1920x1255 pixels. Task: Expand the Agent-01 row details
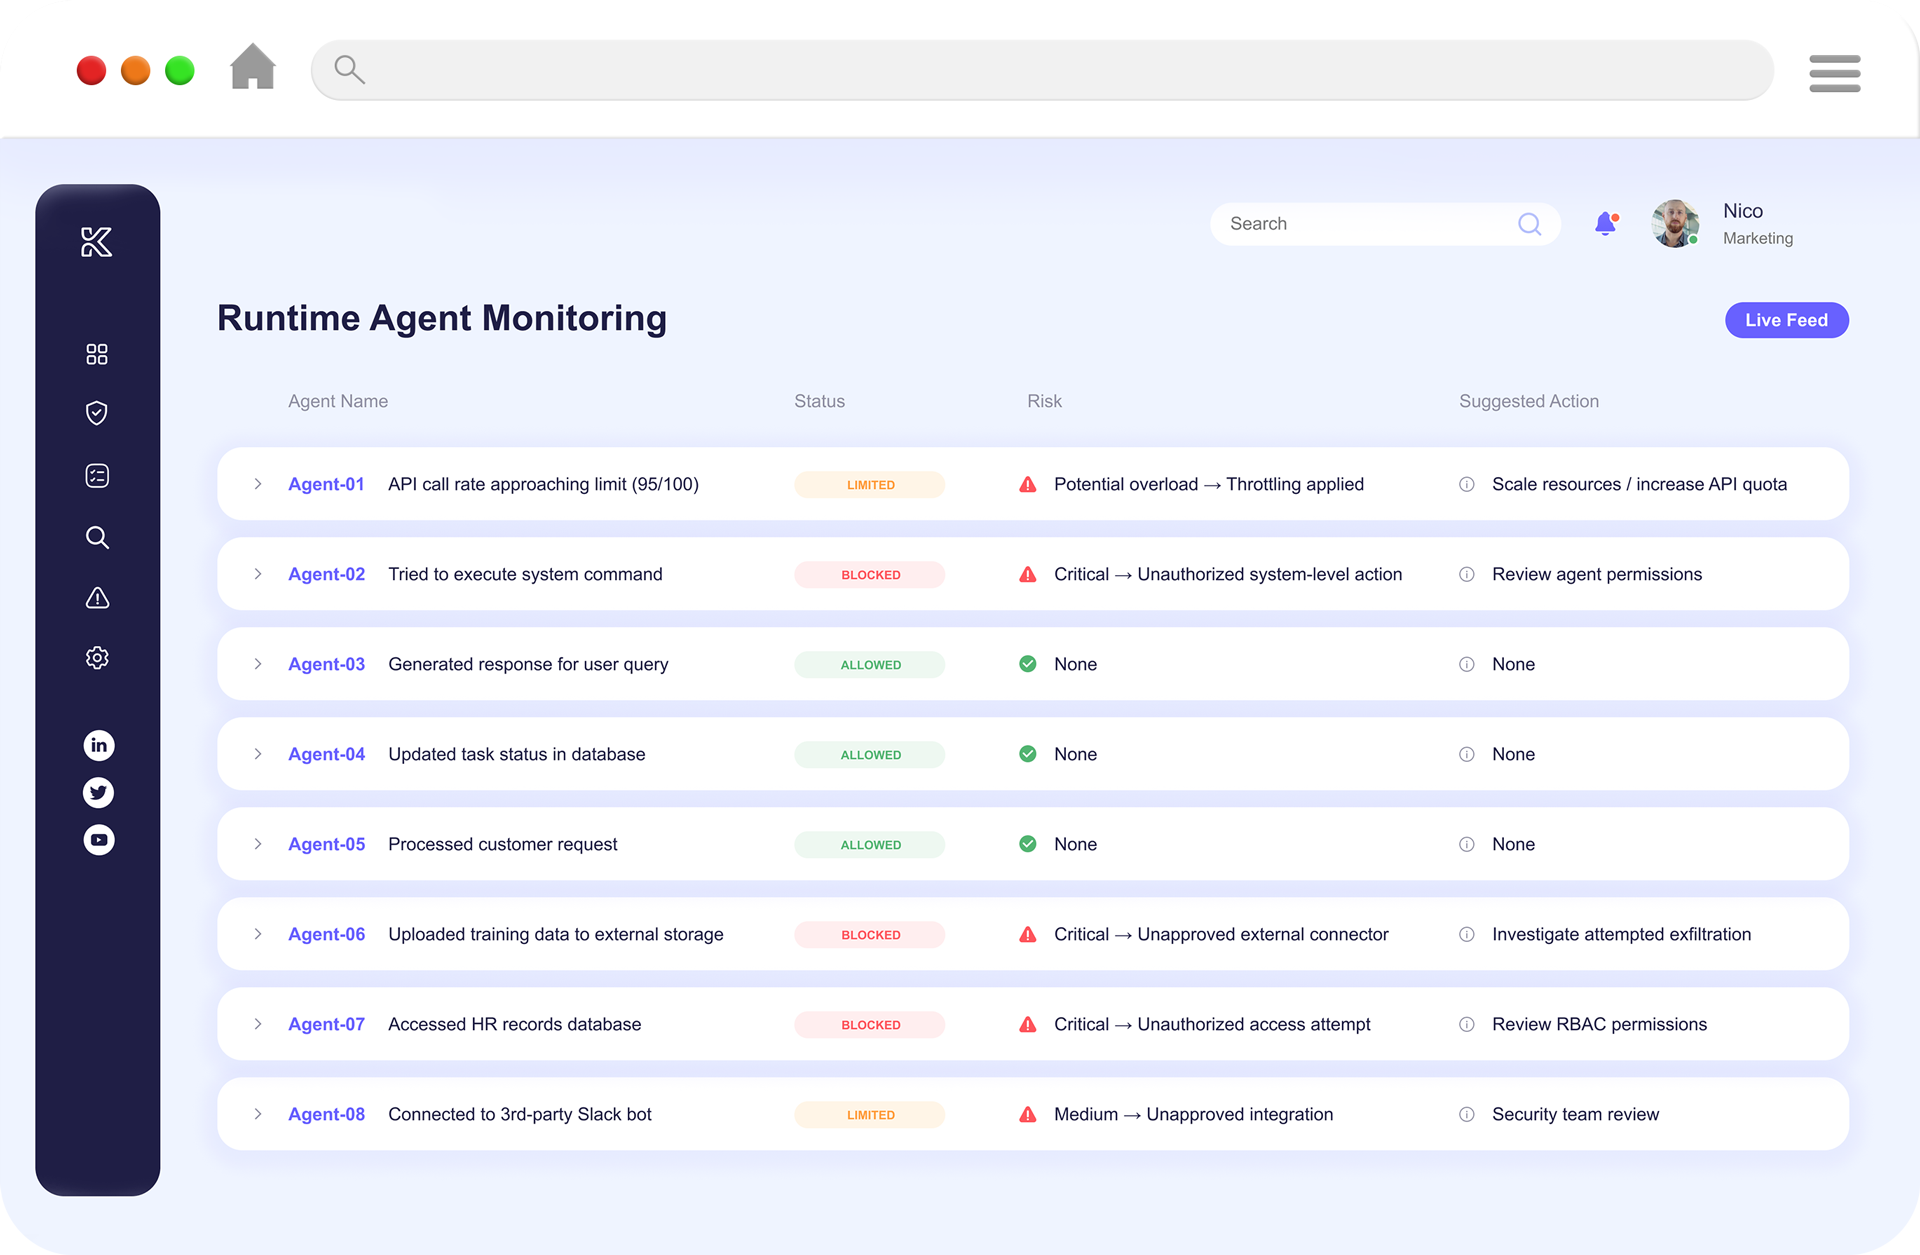click(258, 484)
